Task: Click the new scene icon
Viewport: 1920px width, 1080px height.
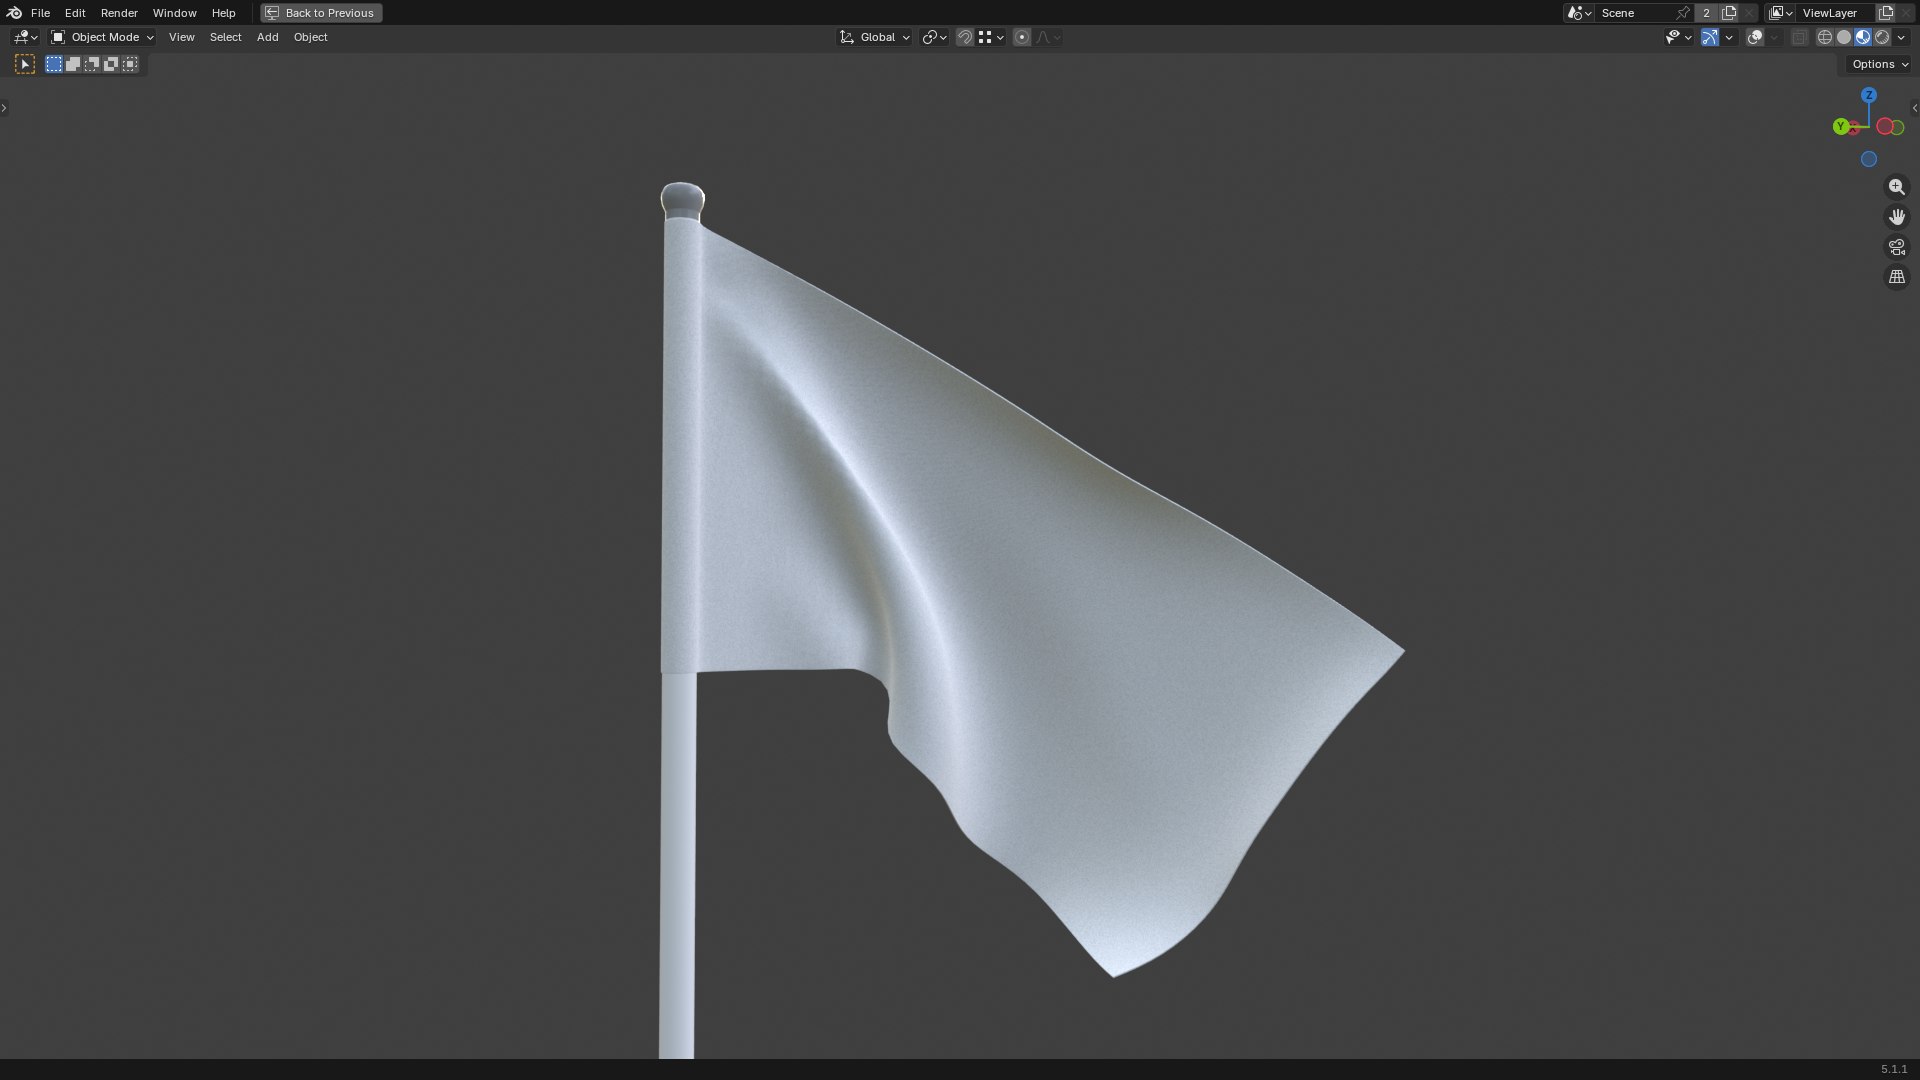Action: tap(1729, 13)
